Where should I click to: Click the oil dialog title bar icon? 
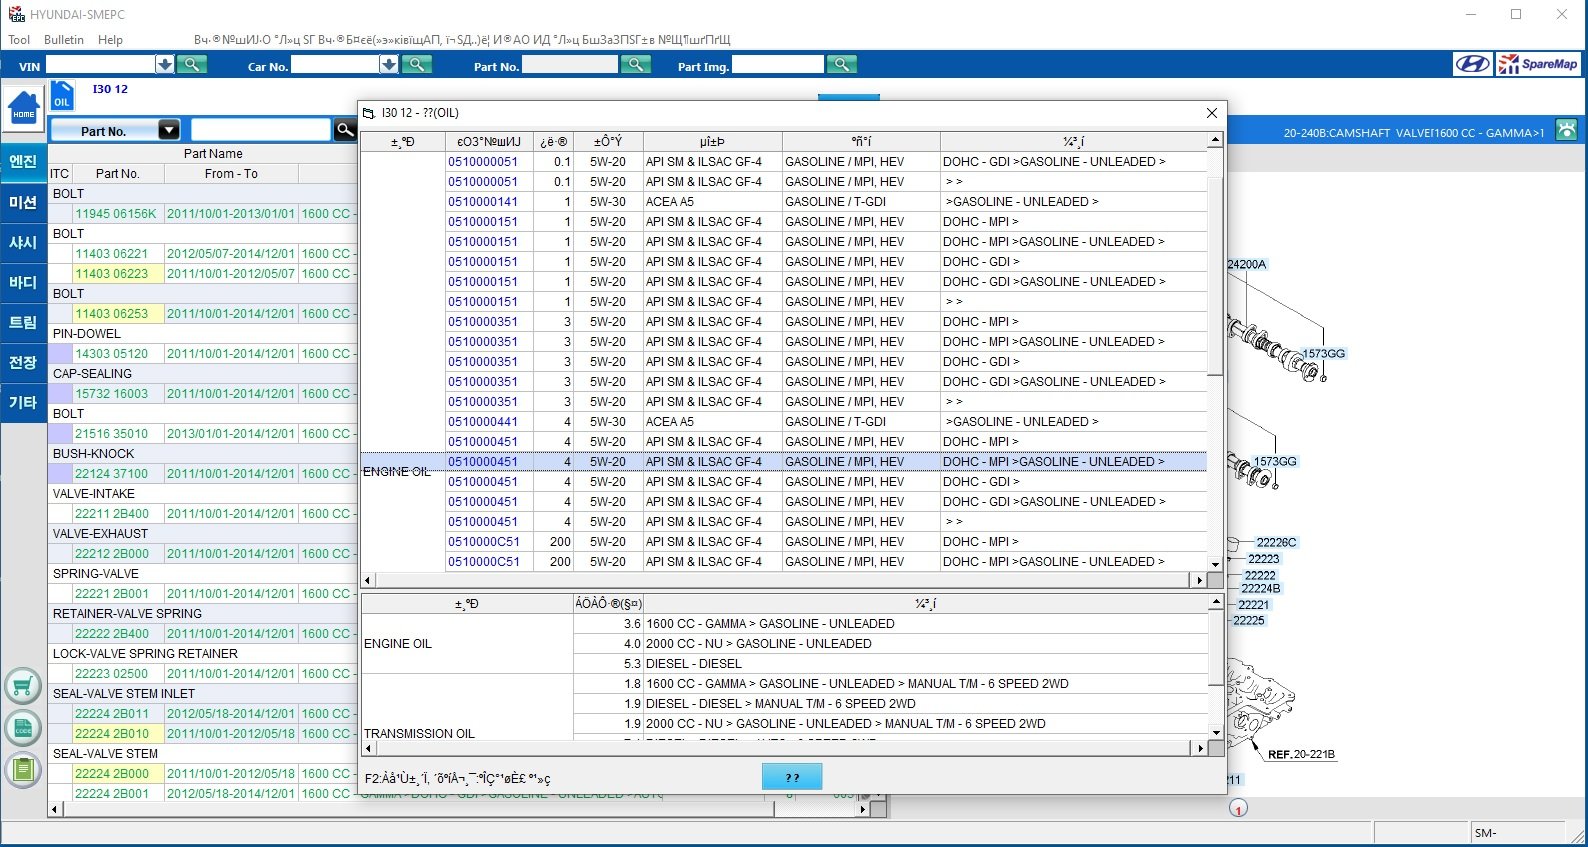[x=368, y=113]
